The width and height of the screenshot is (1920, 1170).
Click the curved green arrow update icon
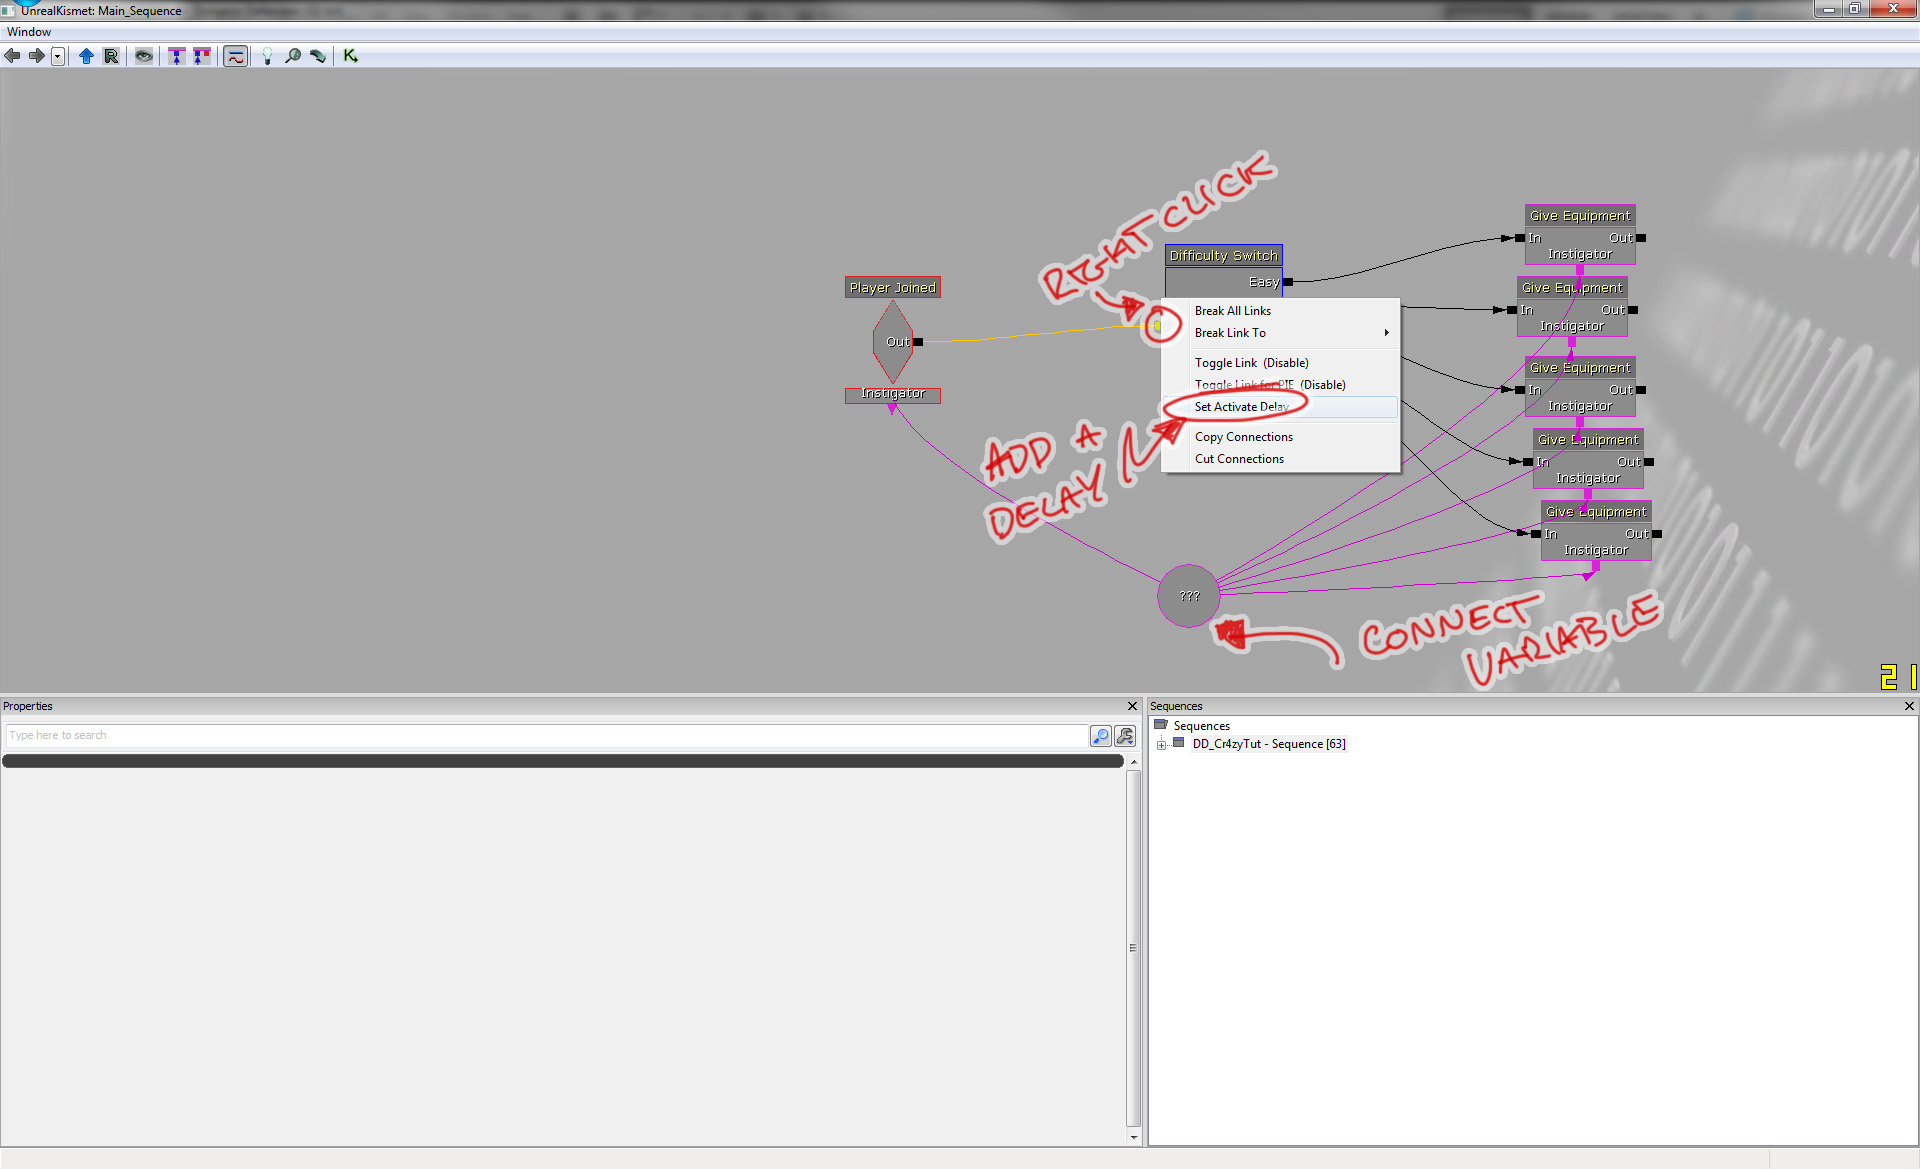(318, 56)
